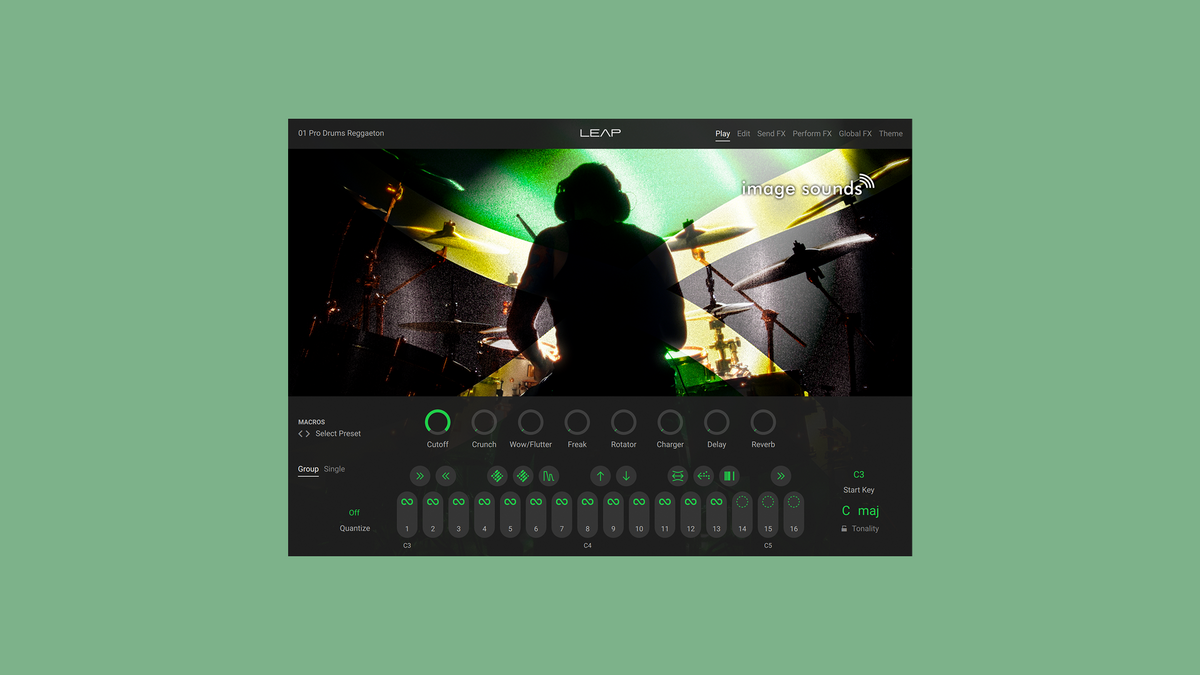Toggle loop icon on pad 6
Screen dimensions: 1200x675
click(x=536, y=502)
